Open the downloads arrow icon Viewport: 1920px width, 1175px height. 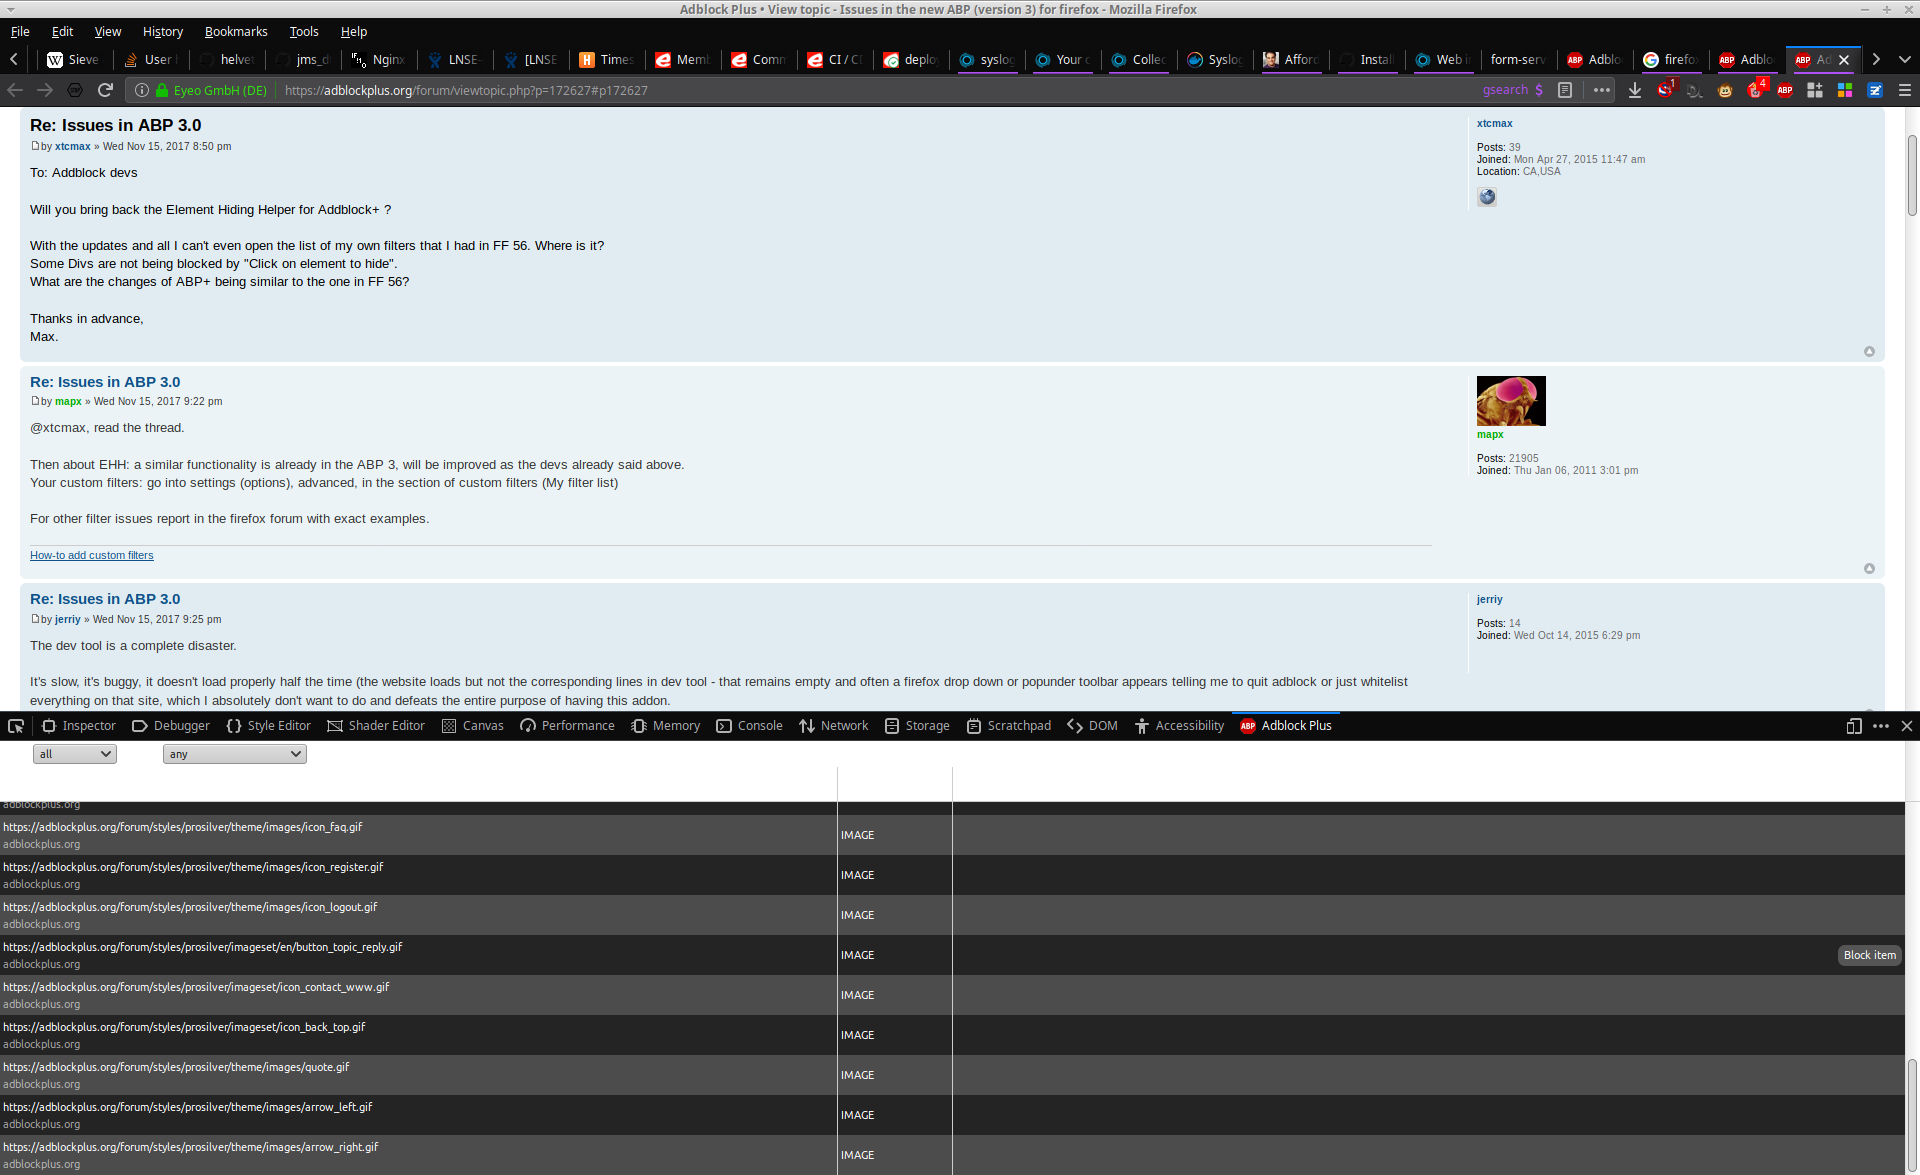coord(1635,90)
